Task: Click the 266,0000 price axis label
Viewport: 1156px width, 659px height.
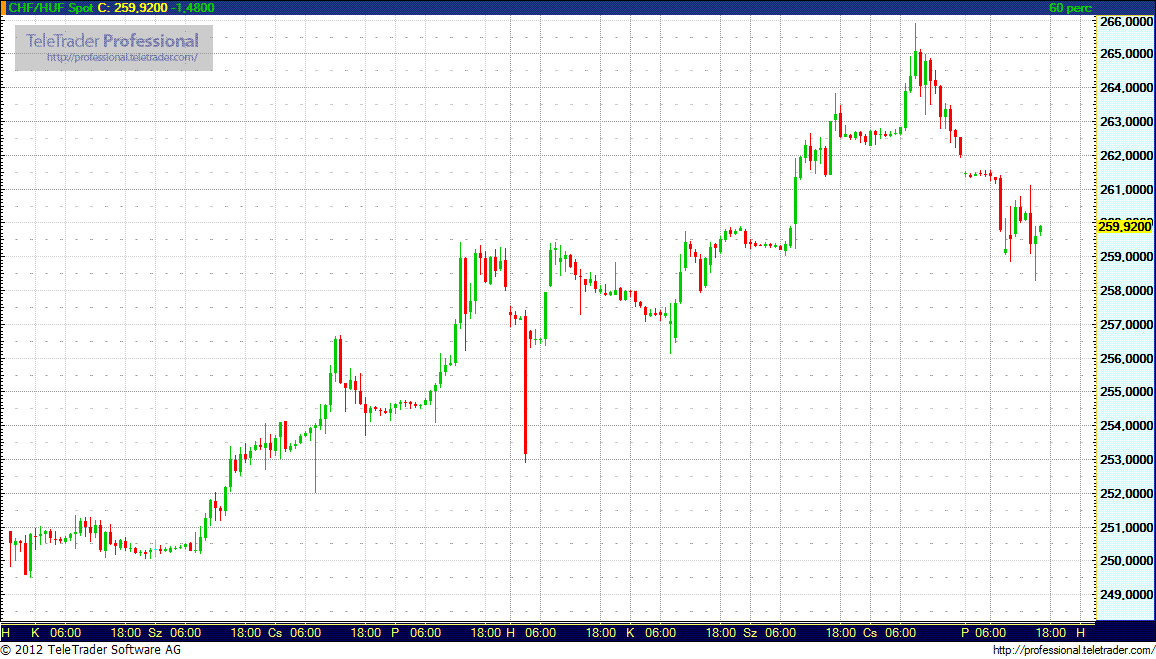Action: click(x=1125, y=21)
